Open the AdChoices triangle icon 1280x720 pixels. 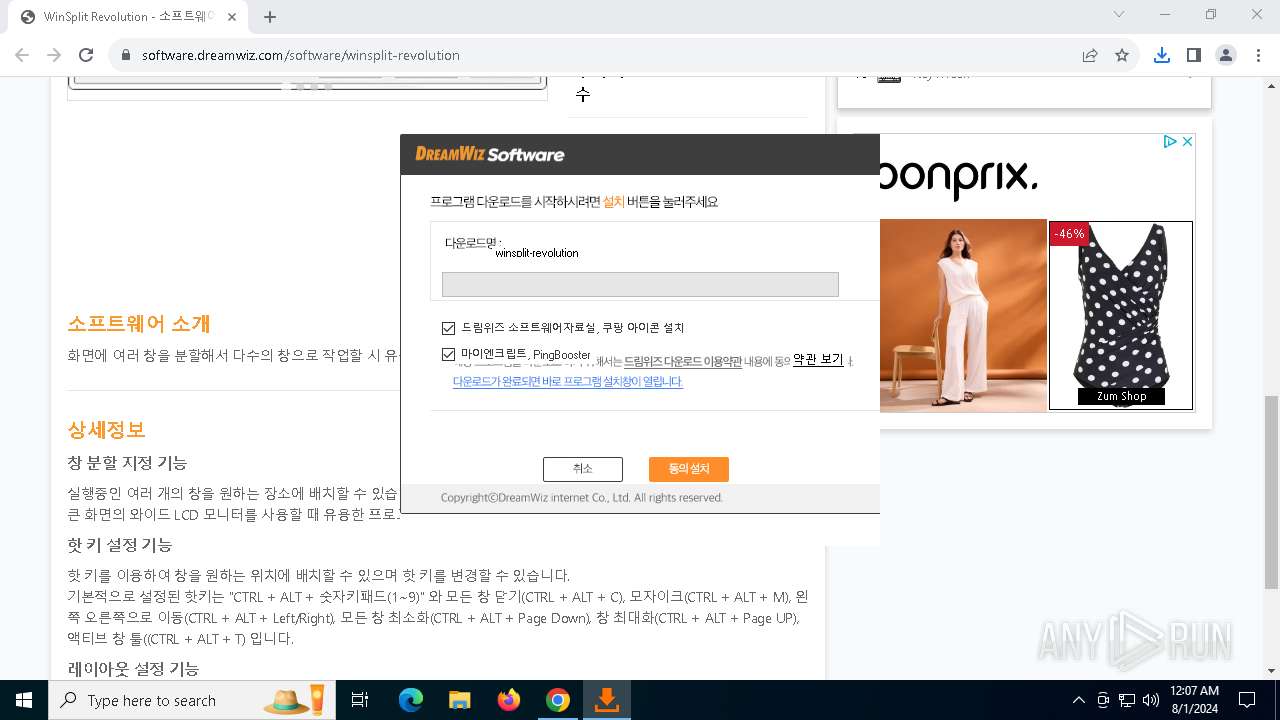[1170, 142]
